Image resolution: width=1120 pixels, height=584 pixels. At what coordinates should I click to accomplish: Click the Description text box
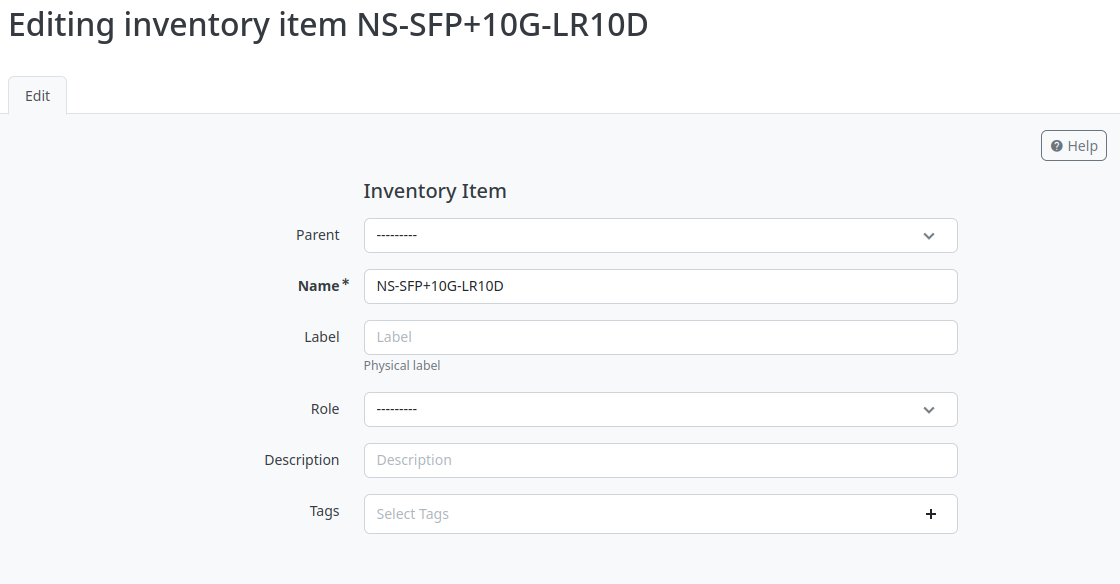[x=660, y=460]
